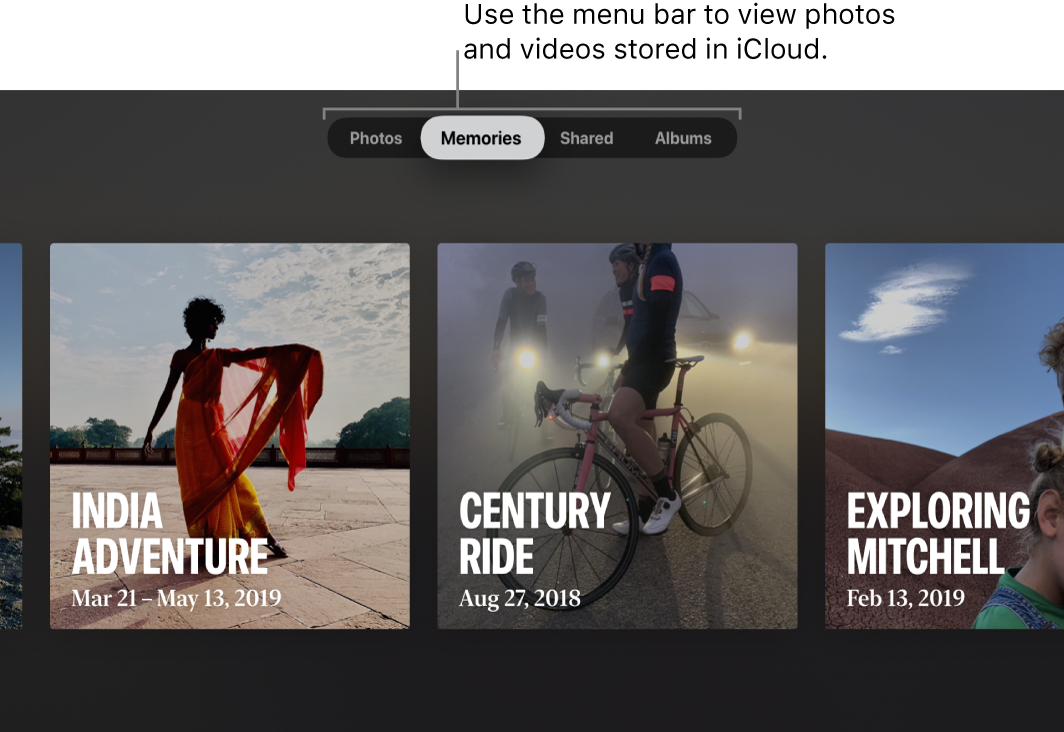1064x732 pixels.
Task: Go to the Albums tab
Action: pyautogui.click(x=683, y=138)
